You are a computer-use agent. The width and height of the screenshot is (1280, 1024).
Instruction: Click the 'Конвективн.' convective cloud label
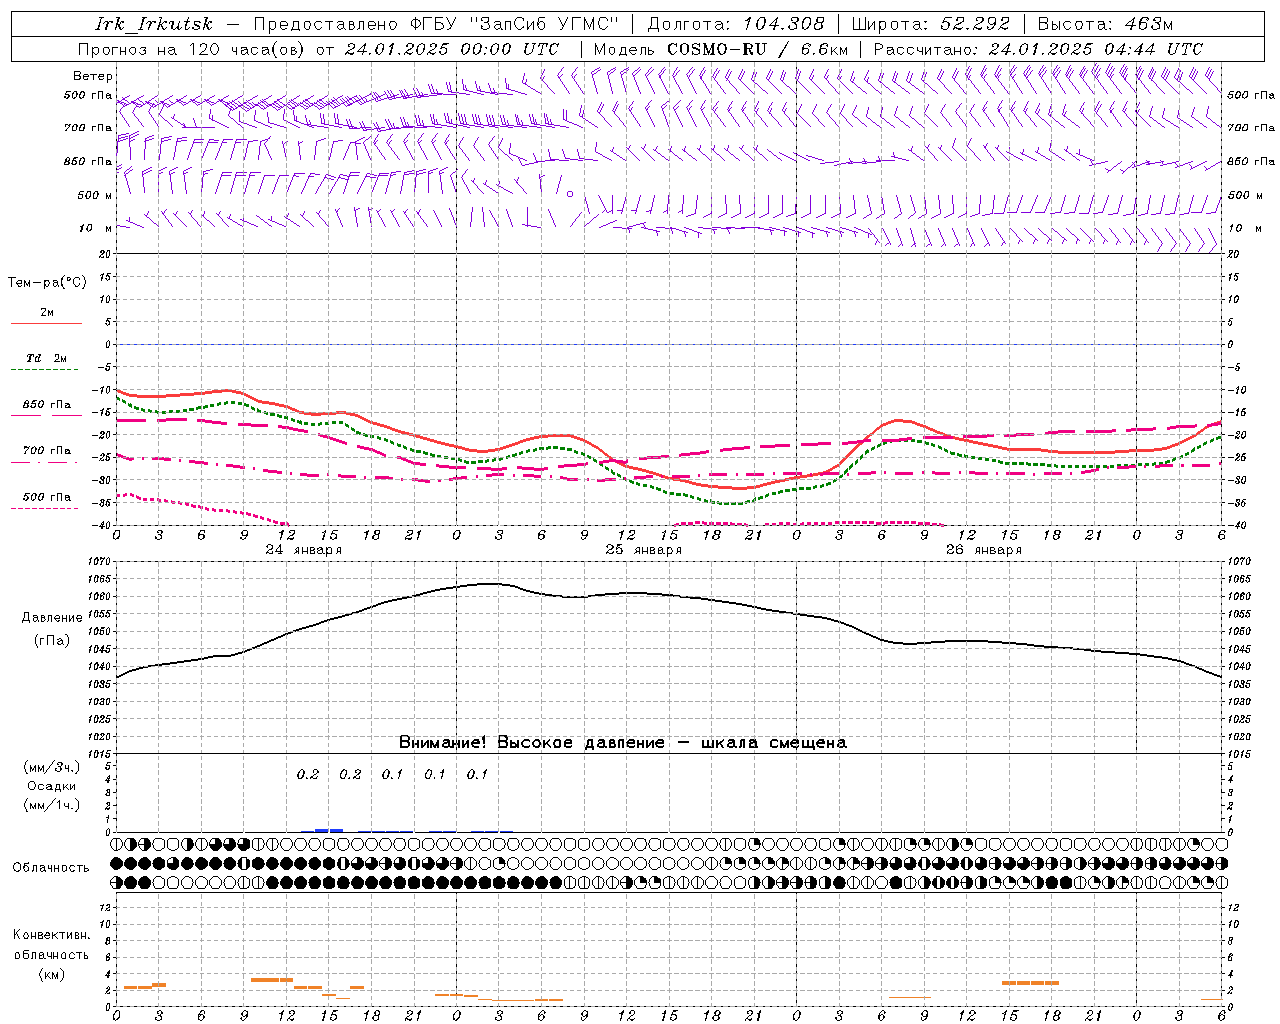coord(51,935)
